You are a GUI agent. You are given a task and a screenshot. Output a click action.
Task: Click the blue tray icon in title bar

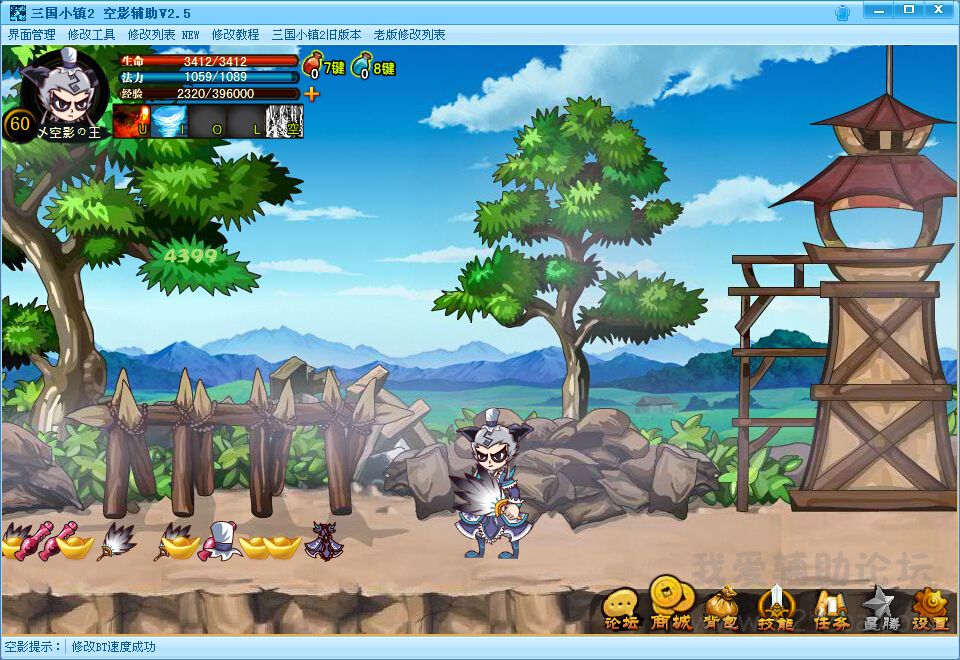tap(843, 12)
